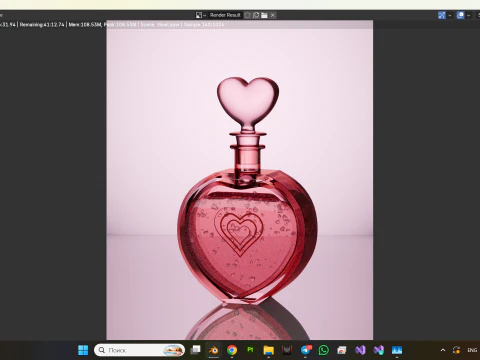480x360 pixels.
Task: Click the Remaining time render status text
Action: point(42,25)
